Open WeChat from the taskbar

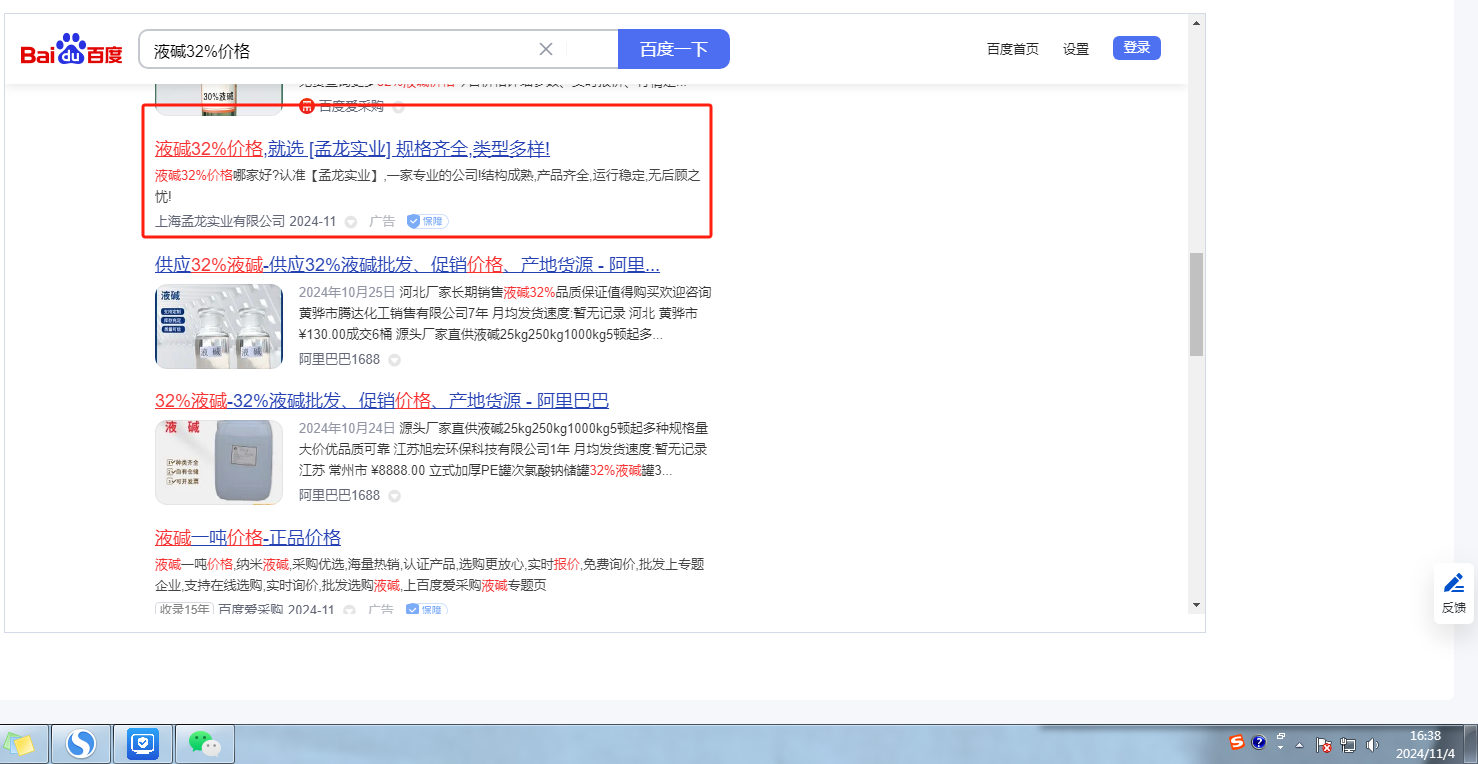205,744
